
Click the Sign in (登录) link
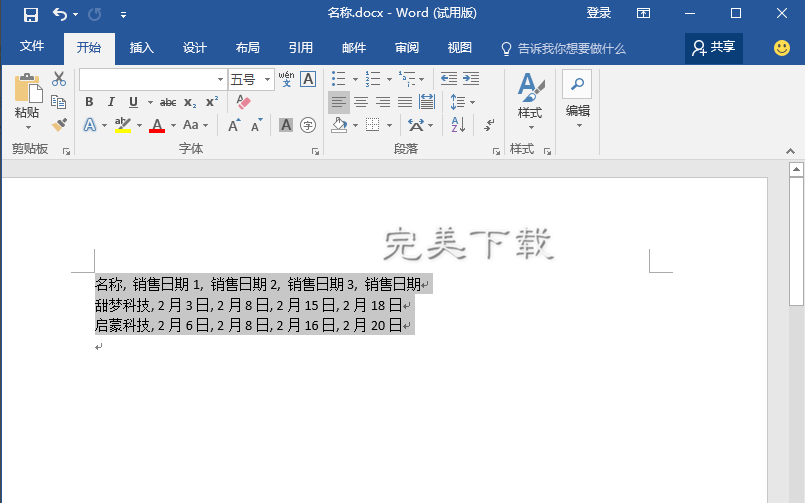point(599,13)
